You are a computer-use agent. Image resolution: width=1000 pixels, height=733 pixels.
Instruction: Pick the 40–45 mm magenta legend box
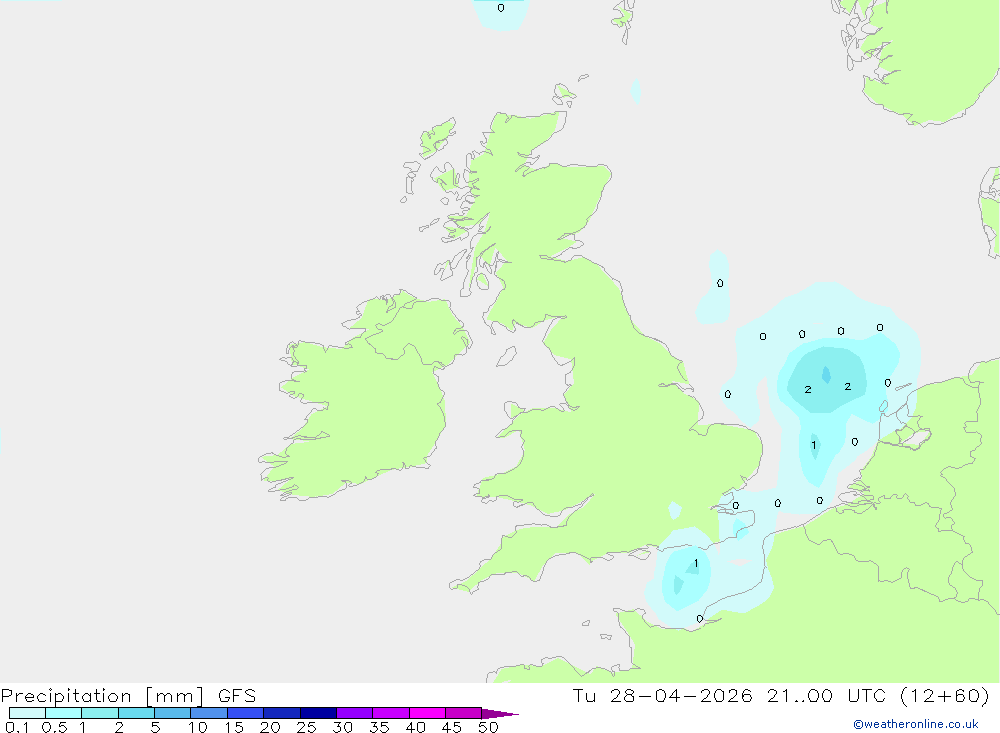[x=427, y=713]
